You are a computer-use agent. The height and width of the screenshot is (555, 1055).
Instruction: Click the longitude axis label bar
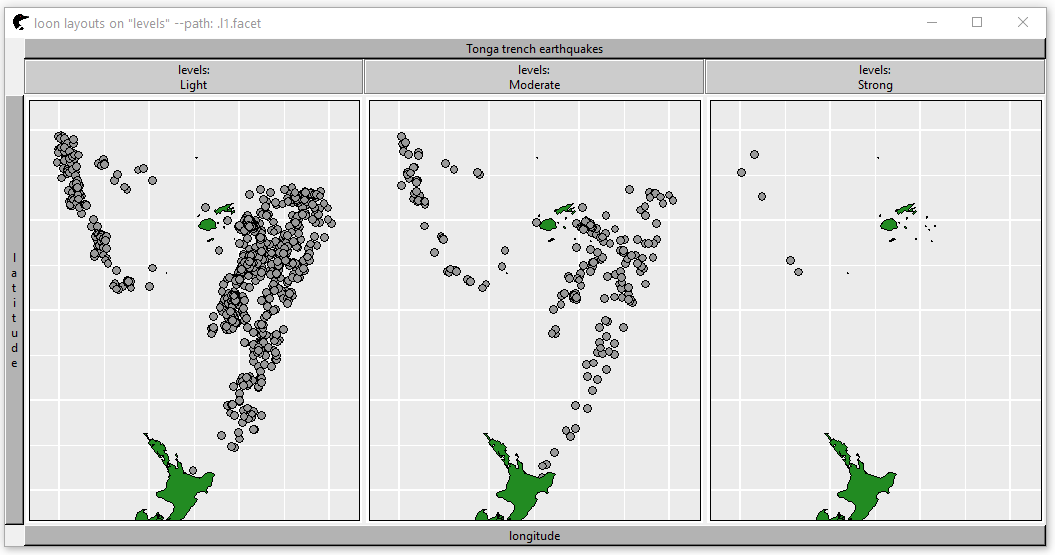[x=534, y=536]
